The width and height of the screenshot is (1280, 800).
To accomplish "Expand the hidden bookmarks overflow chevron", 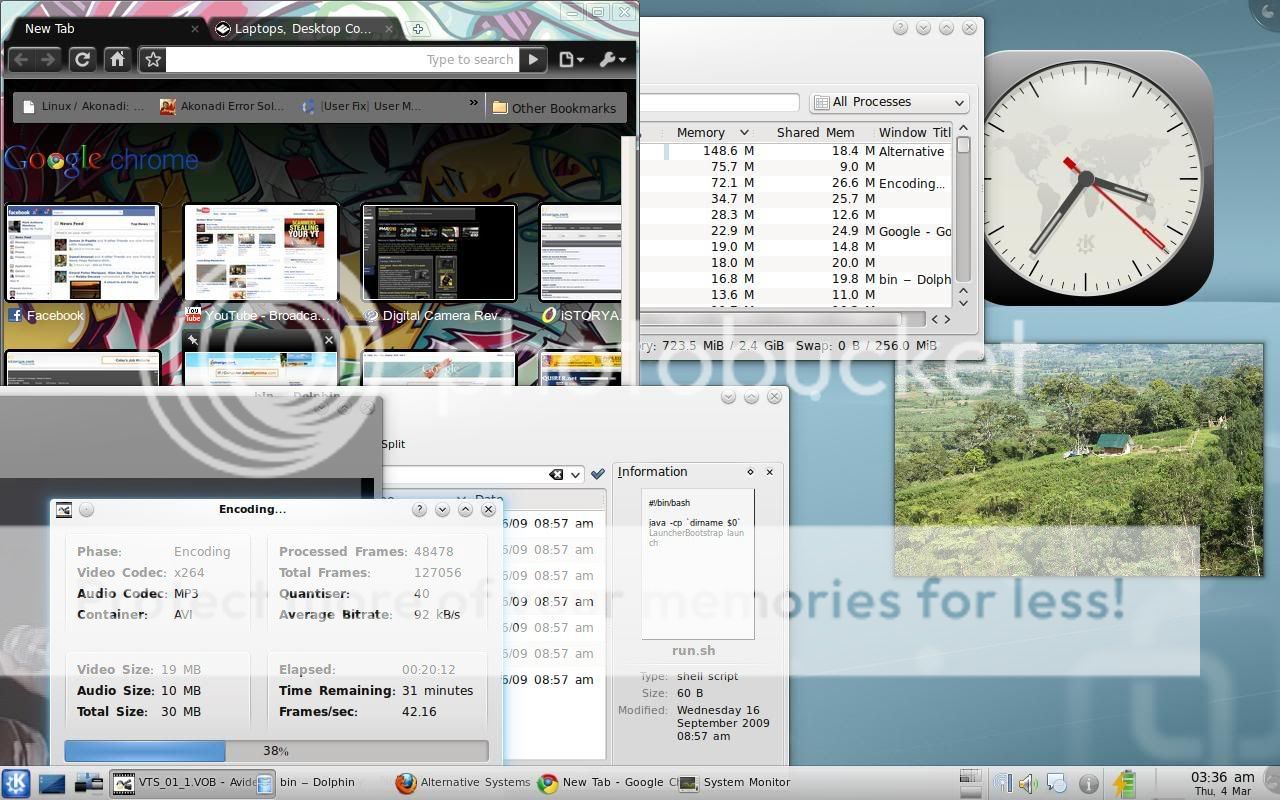I will coord(473,103).
